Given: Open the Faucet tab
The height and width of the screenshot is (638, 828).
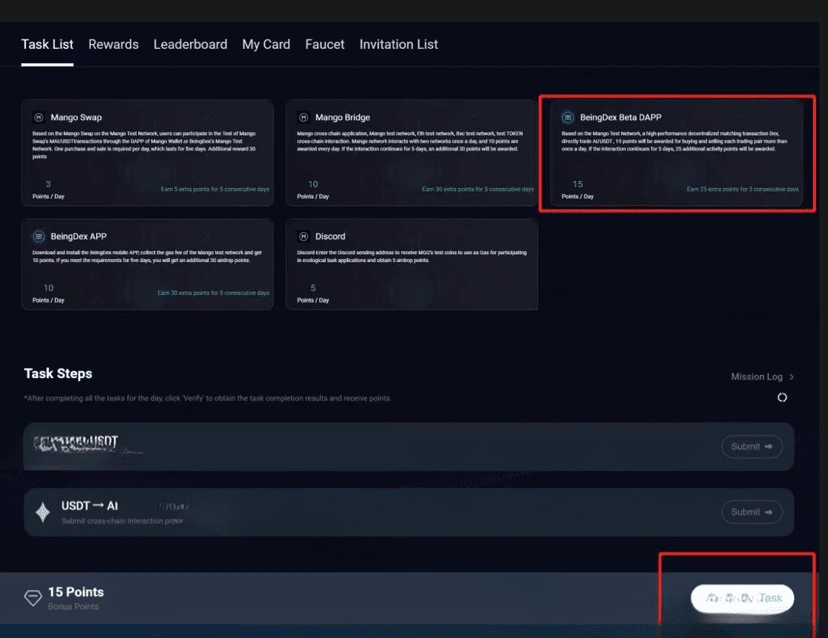Looking at the screenshot, I should coord(325,44).
